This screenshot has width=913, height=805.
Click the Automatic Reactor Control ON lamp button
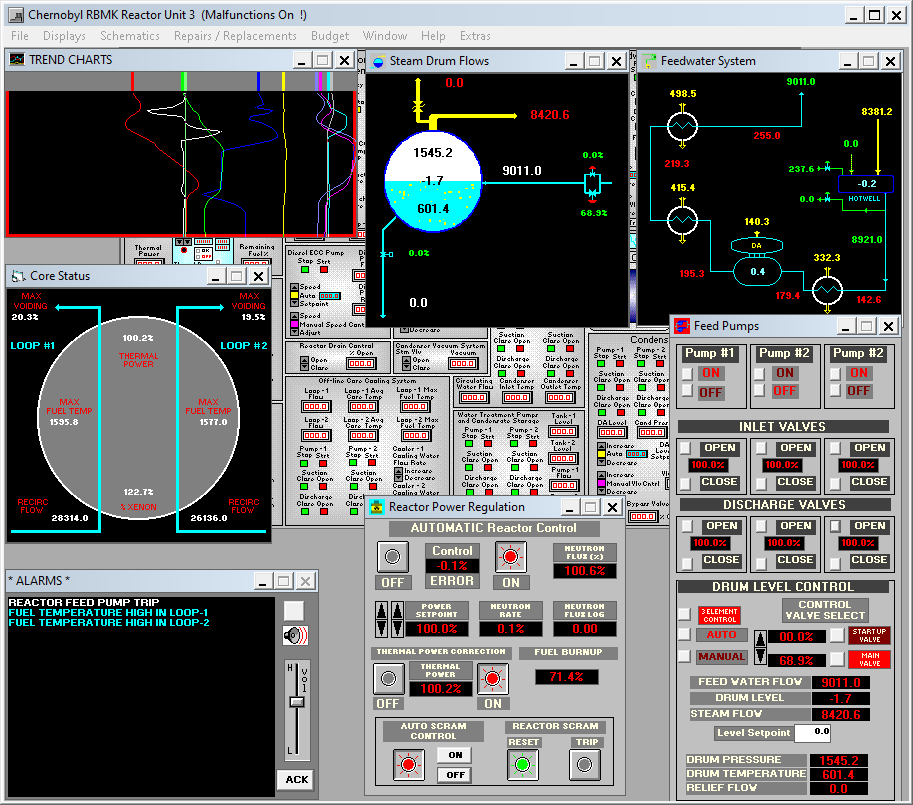click(511, 557)
